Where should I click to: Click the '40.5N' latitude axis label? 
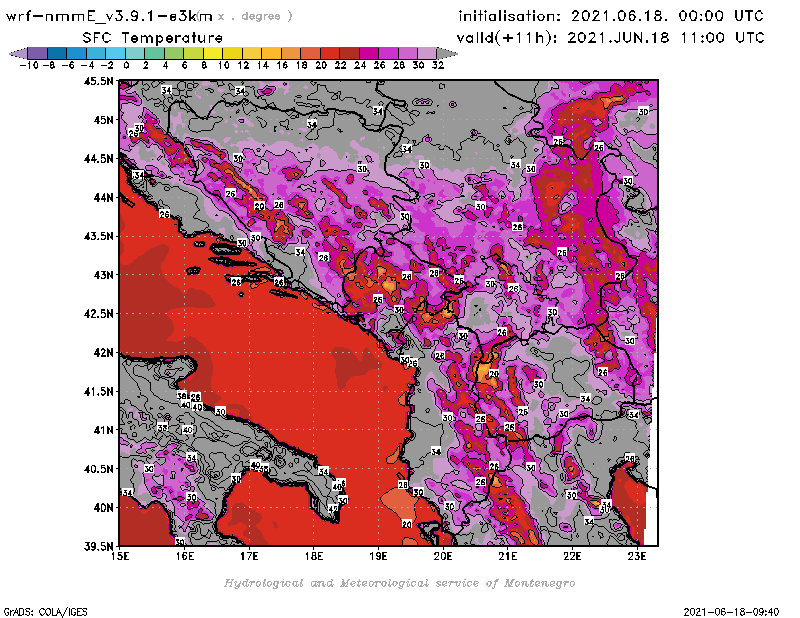(98, 469)
